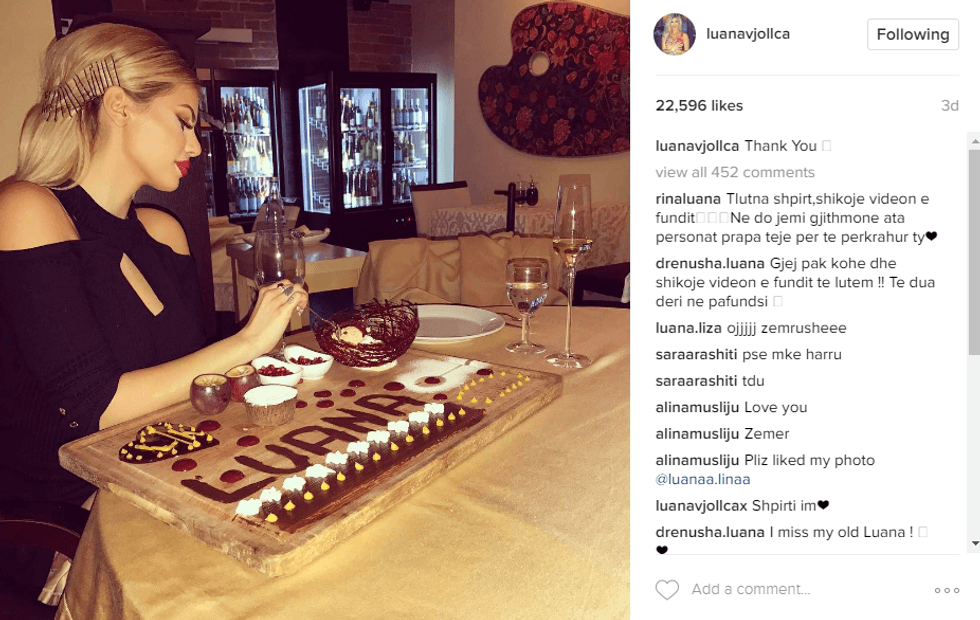This screenshot has height=620, width=980.
Task: Expand view all 452 comments
Action: click(x=735, y=172)
